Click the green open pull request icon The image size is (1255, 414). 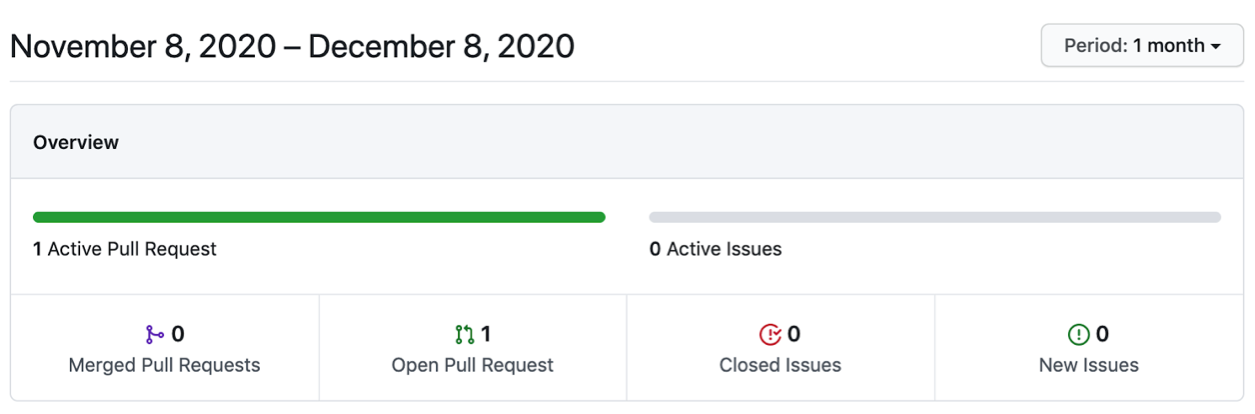(463, 334)
